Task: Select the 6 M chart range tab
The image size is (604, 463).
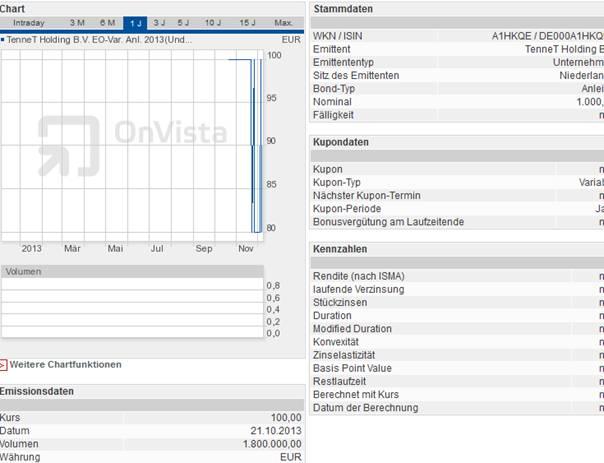Action: coord(107,23)
